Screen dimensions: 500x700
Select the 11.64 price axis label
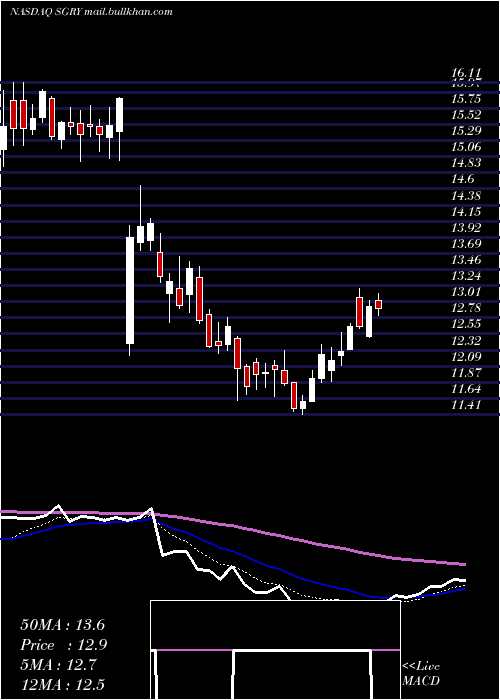[466, 389]
